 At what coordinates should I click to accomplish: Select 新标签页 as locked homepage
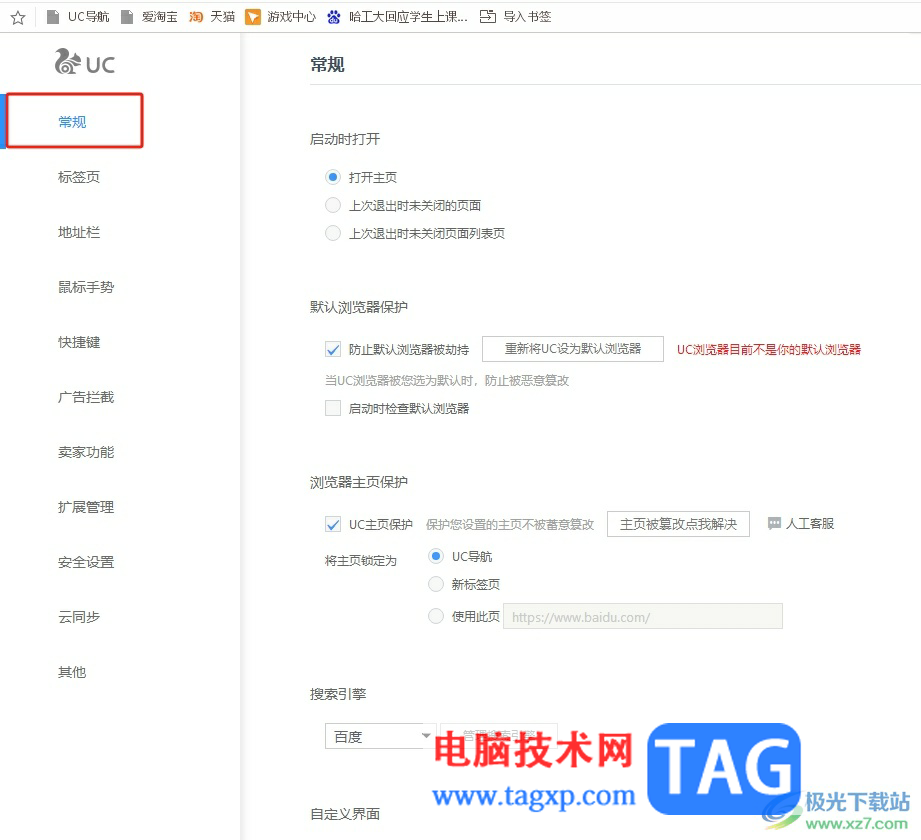(436, 584)
